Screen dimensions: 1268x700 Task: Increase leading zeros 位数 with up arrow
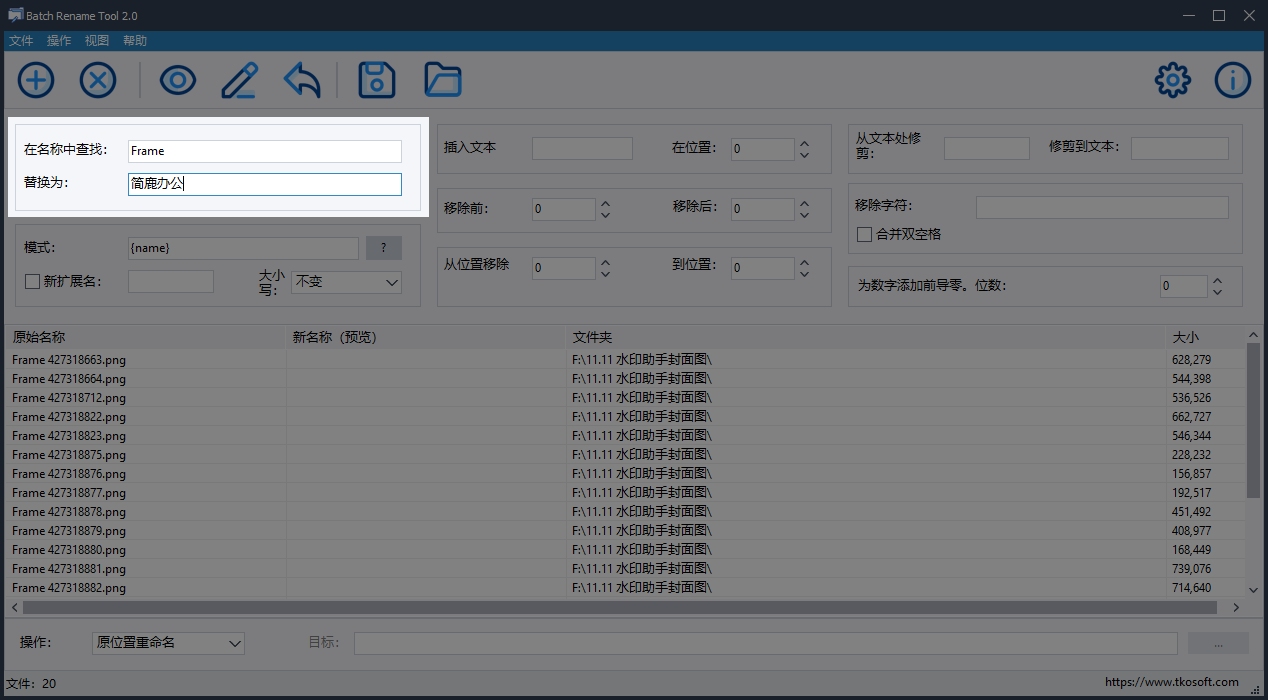pyautogui.click(x=1217, y=280)
